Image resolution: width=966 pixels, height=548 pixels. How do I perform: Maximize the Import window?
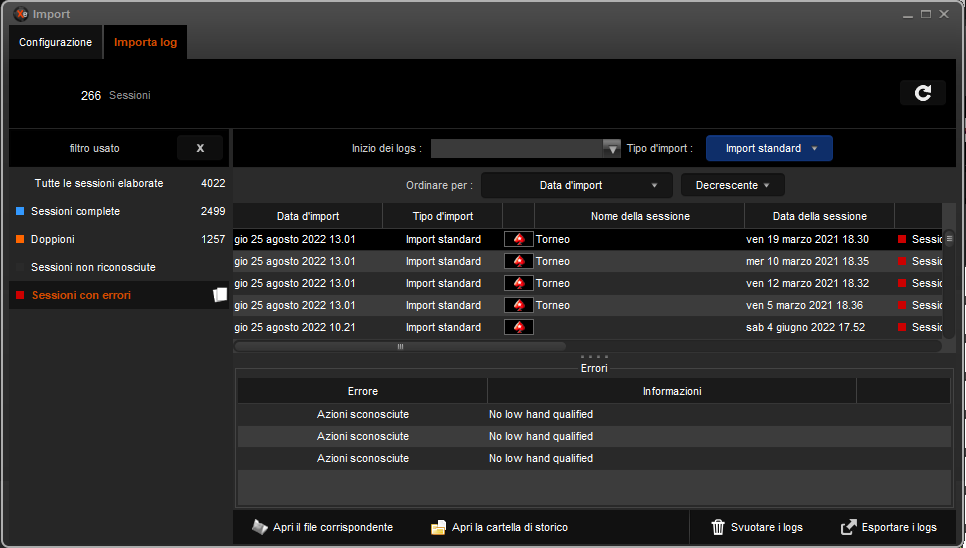[925, 14]
